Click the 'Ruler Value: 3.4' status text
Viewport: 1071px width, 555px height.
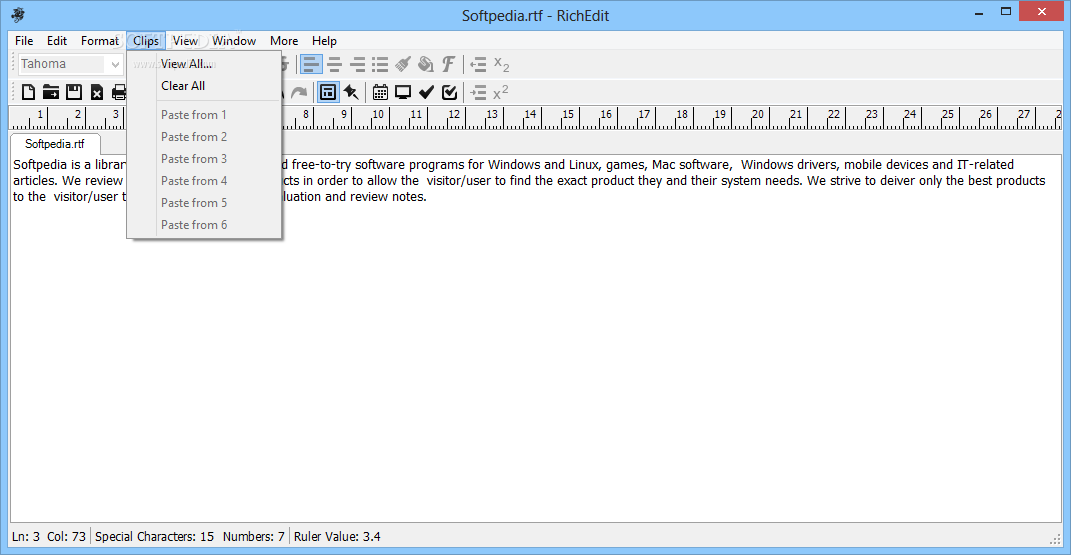[x=337, y=537]
